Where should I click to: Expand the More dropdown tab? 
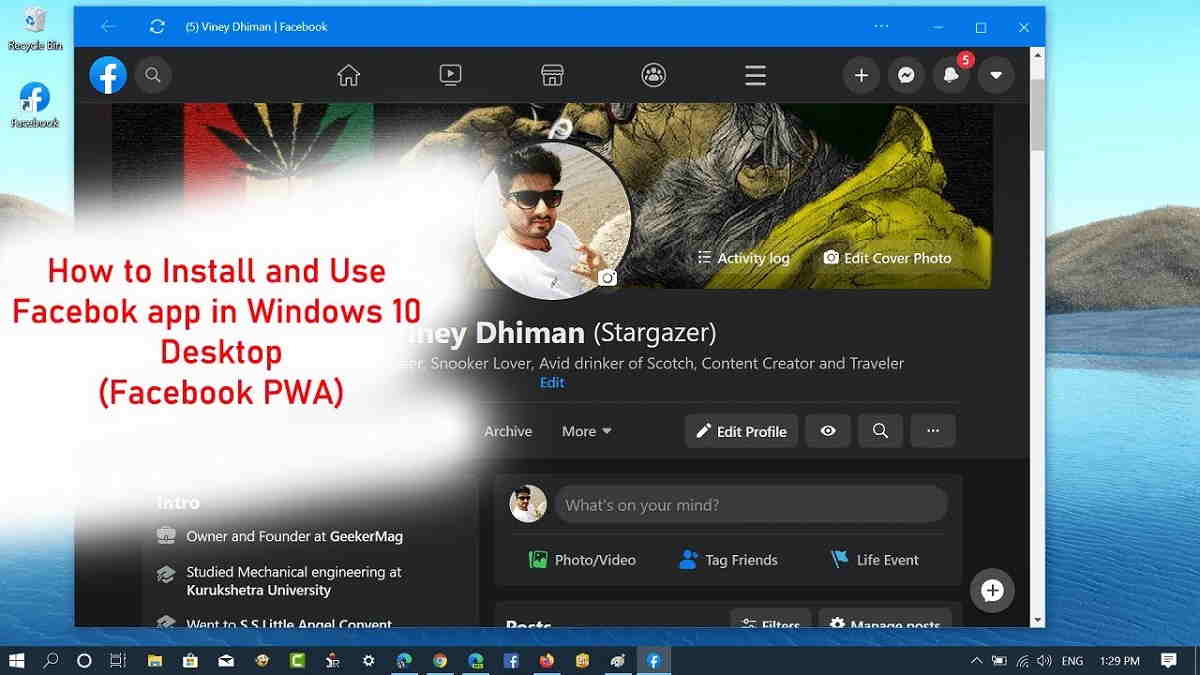coord(586,431)
